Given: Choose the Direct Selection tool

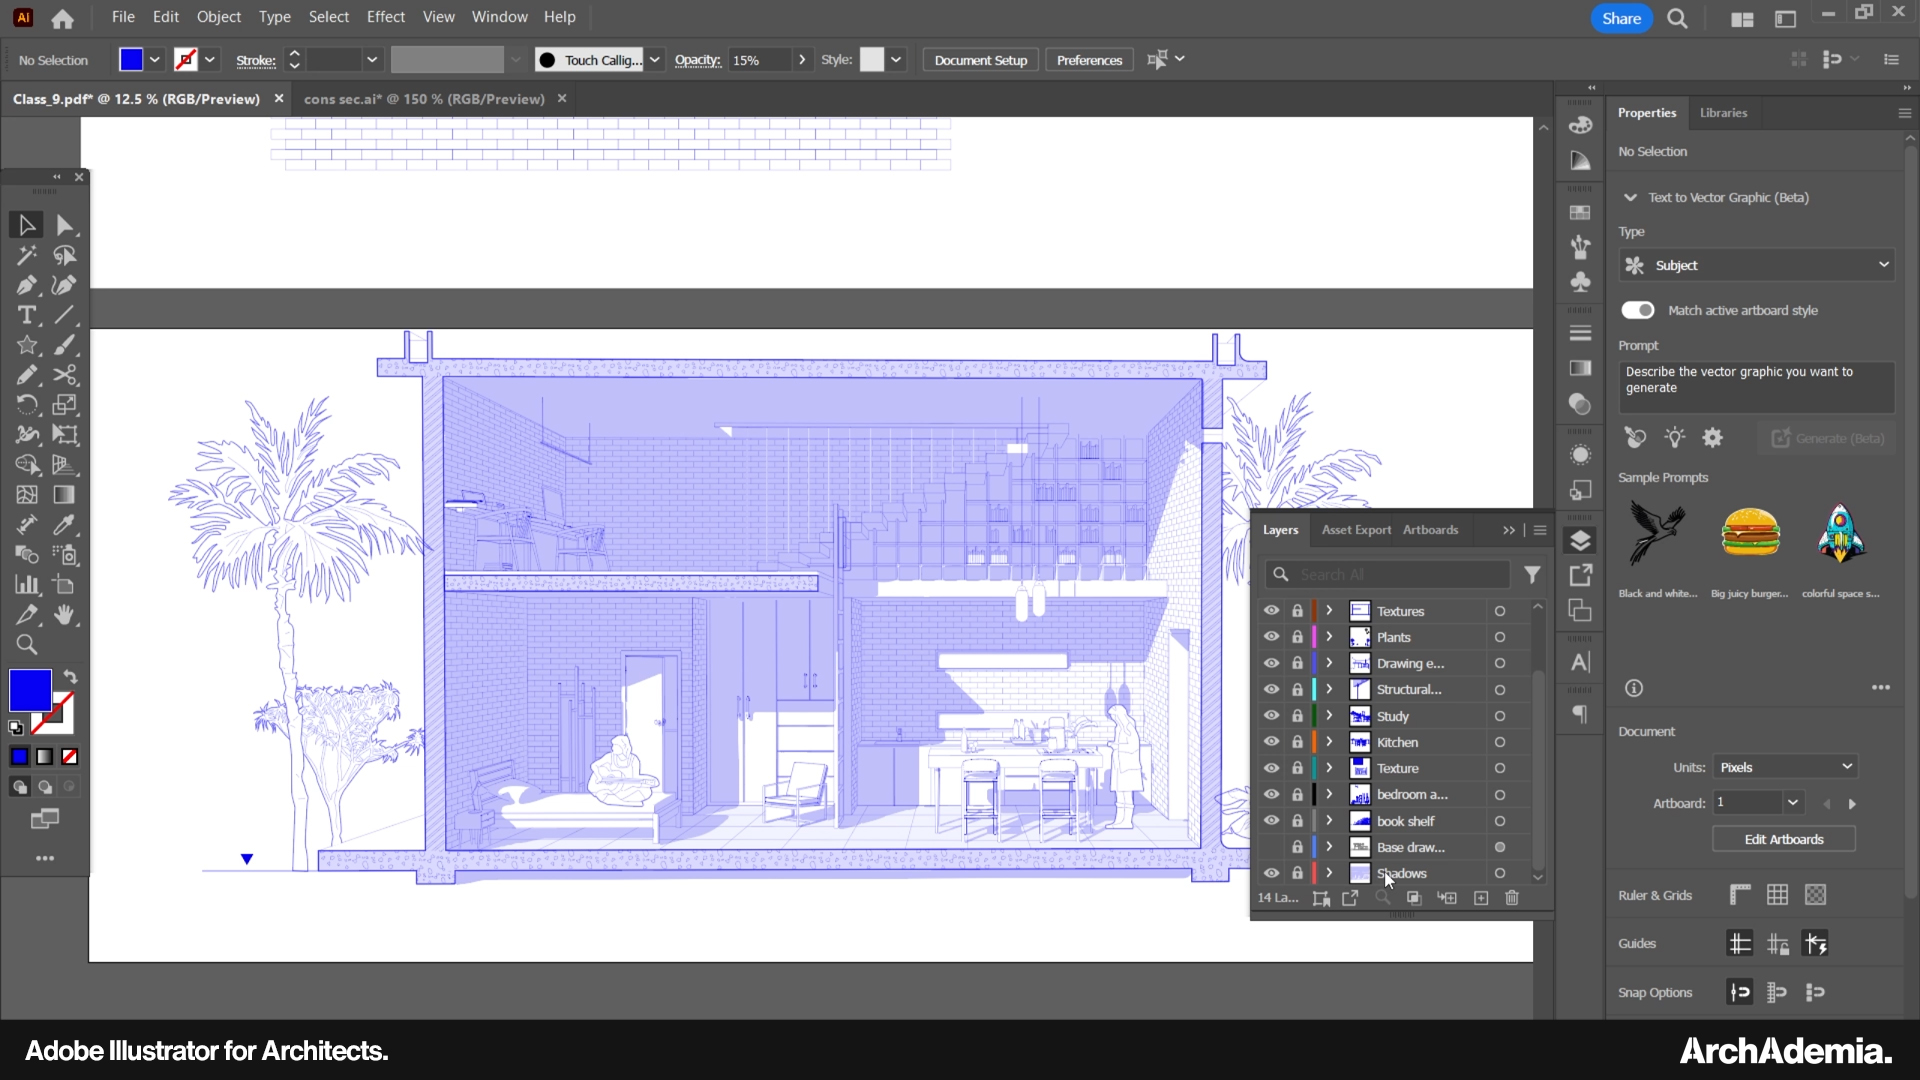Looking at the screenshot, I should [65, 226].
